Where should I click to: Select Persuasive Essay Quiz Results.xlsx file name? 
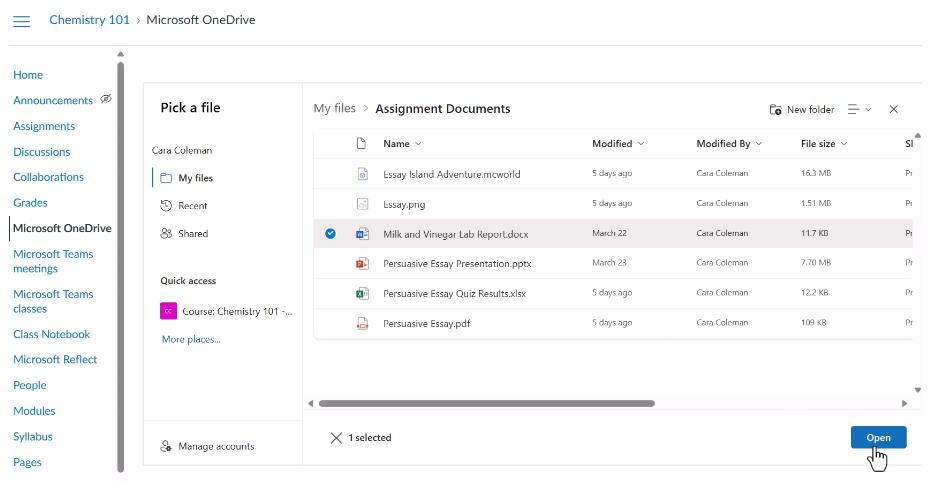tap(454, 294)
